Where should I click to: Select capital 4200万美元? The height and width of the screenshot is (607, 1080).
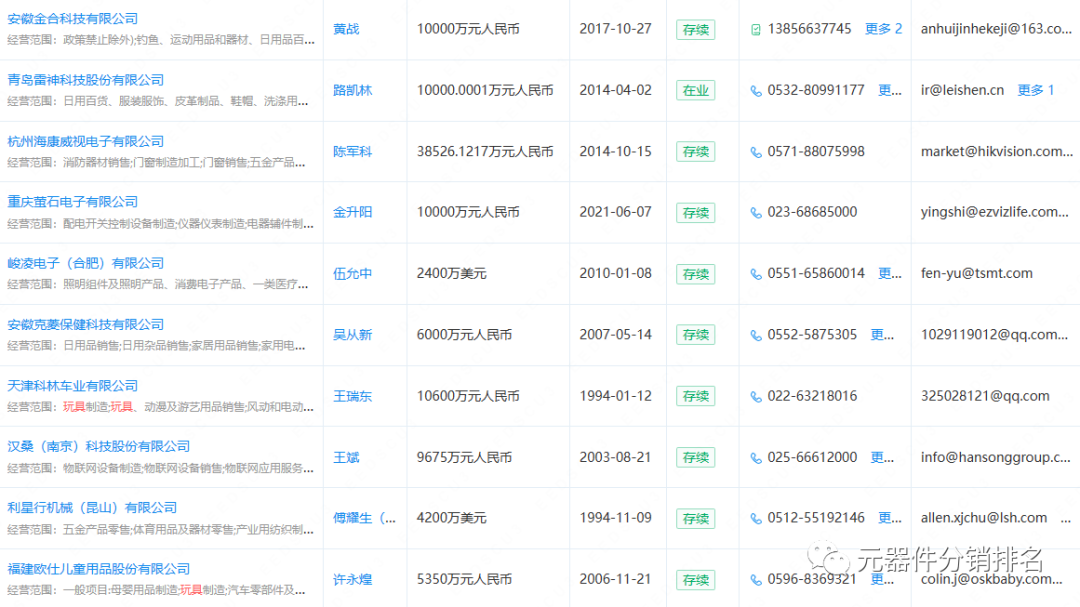click(451, 518)
